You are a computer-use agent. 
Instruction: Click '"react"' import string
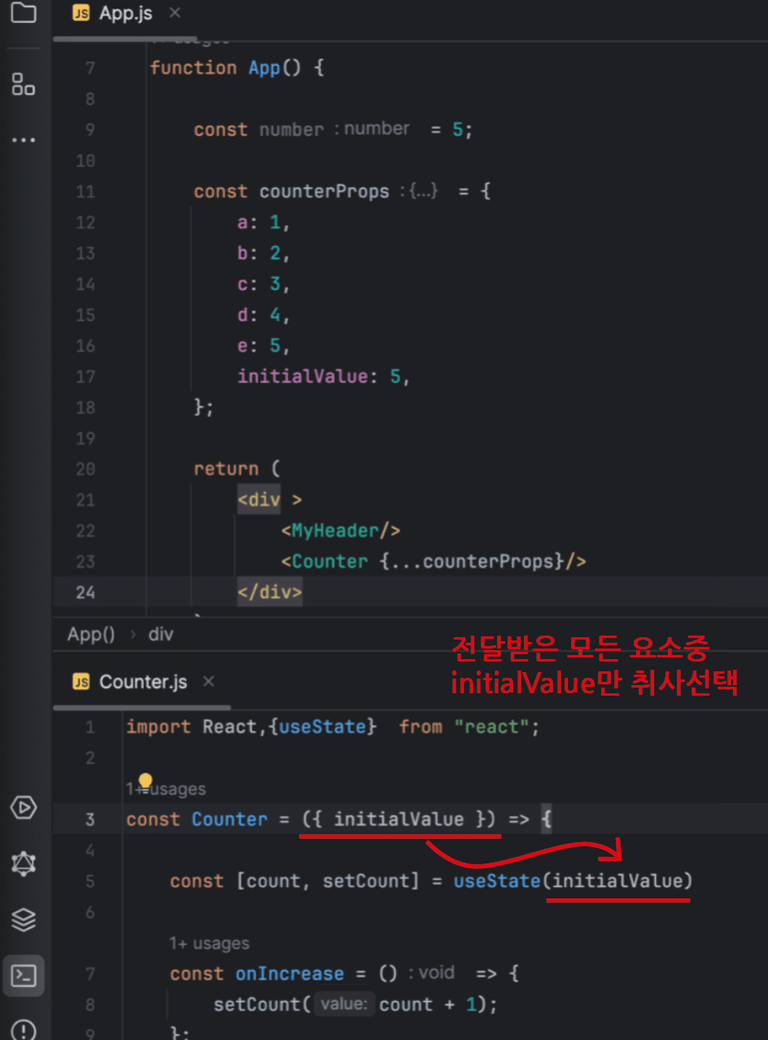(491, 727)
